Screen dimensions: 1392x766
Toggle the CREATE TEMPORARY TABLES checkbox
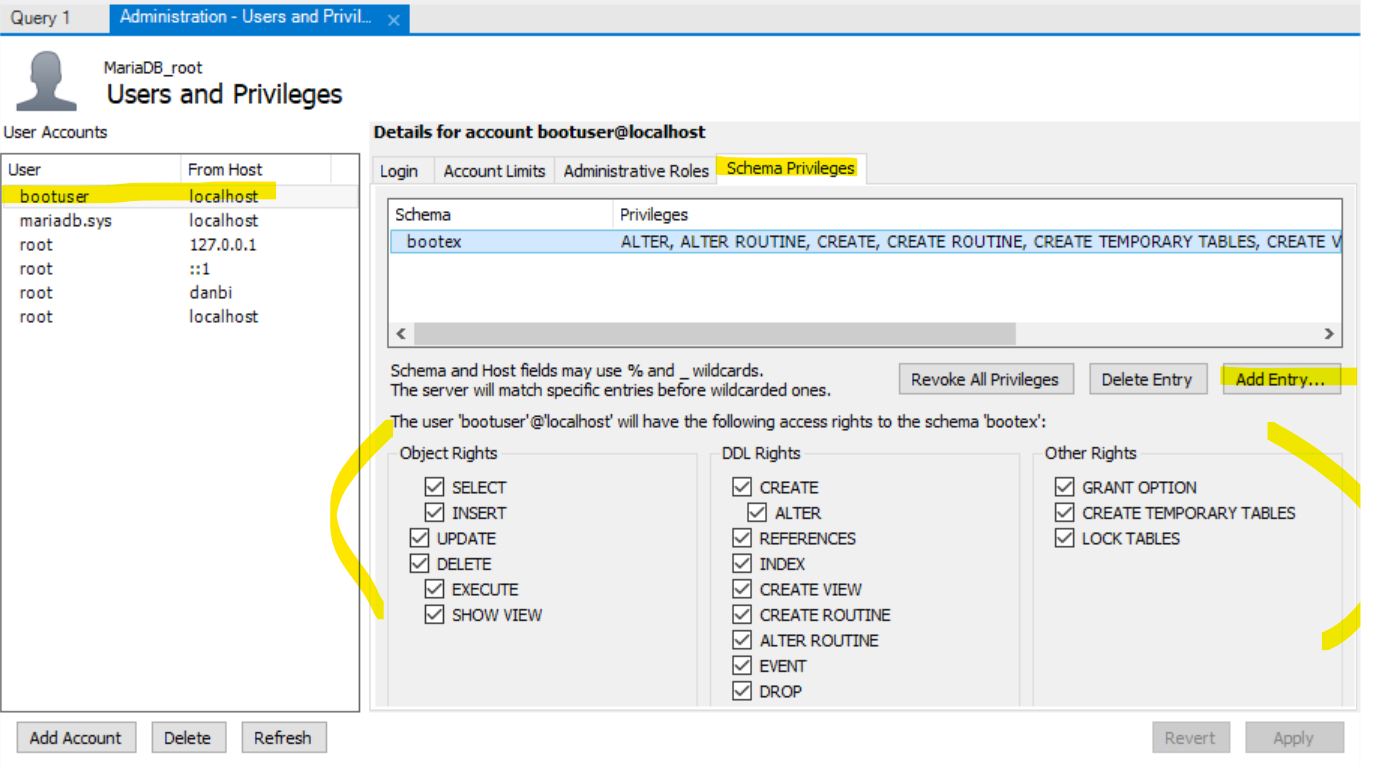pyautogui.click(x=1064, y=512)
